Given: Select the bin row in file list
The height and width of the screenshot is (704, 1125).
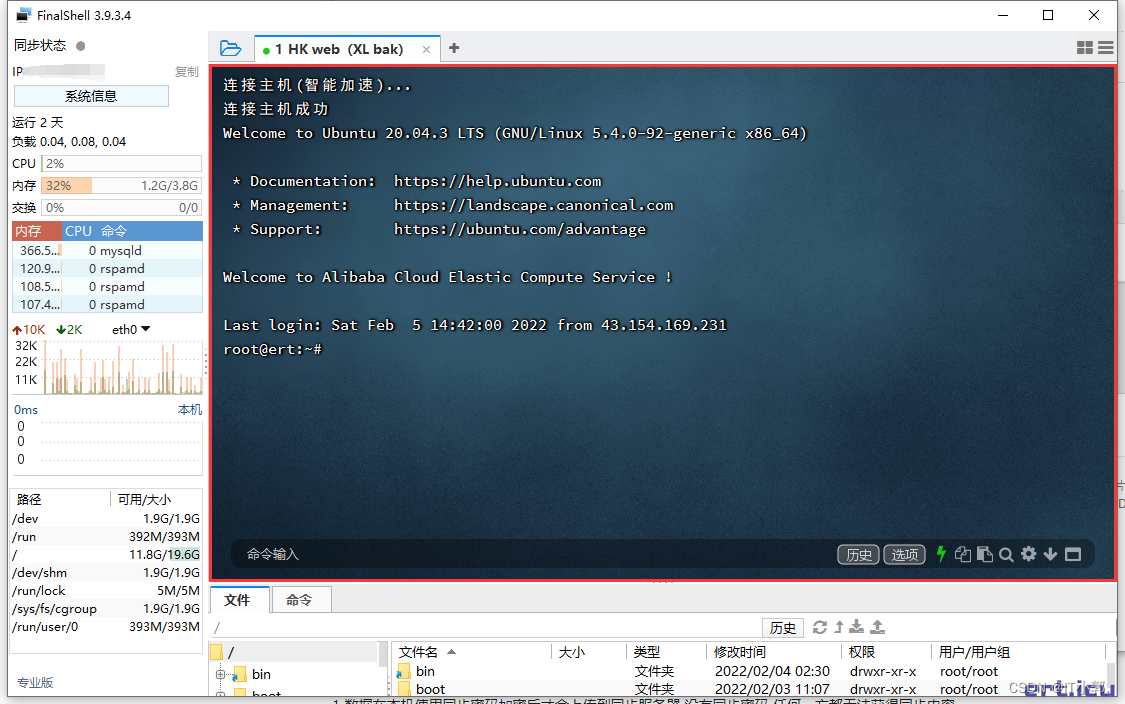Looking at the screenshot, I should point(750,672).
